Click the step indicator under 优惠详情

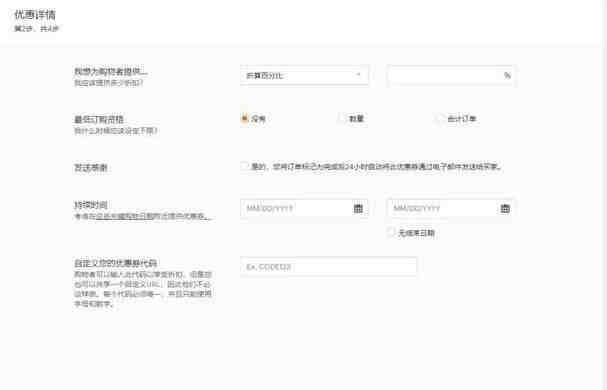pos(36,29)
